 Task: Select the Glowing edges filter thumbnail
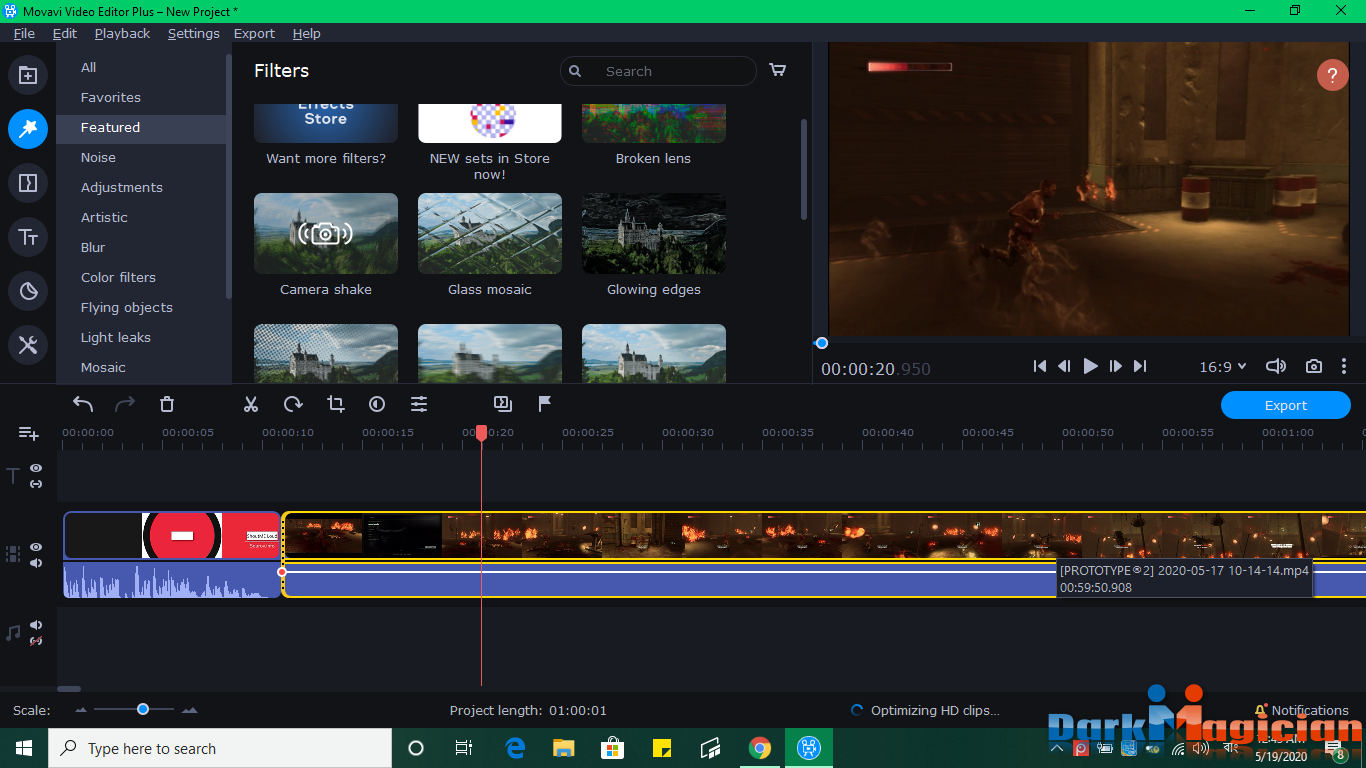click(654, 233)
